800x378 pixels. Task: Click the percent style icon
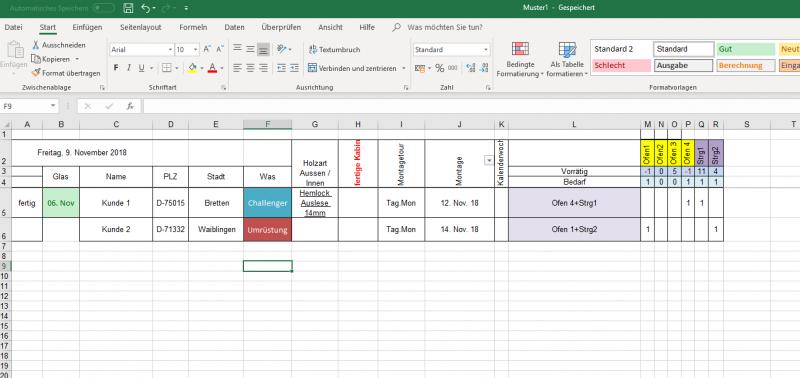(440, 68)
